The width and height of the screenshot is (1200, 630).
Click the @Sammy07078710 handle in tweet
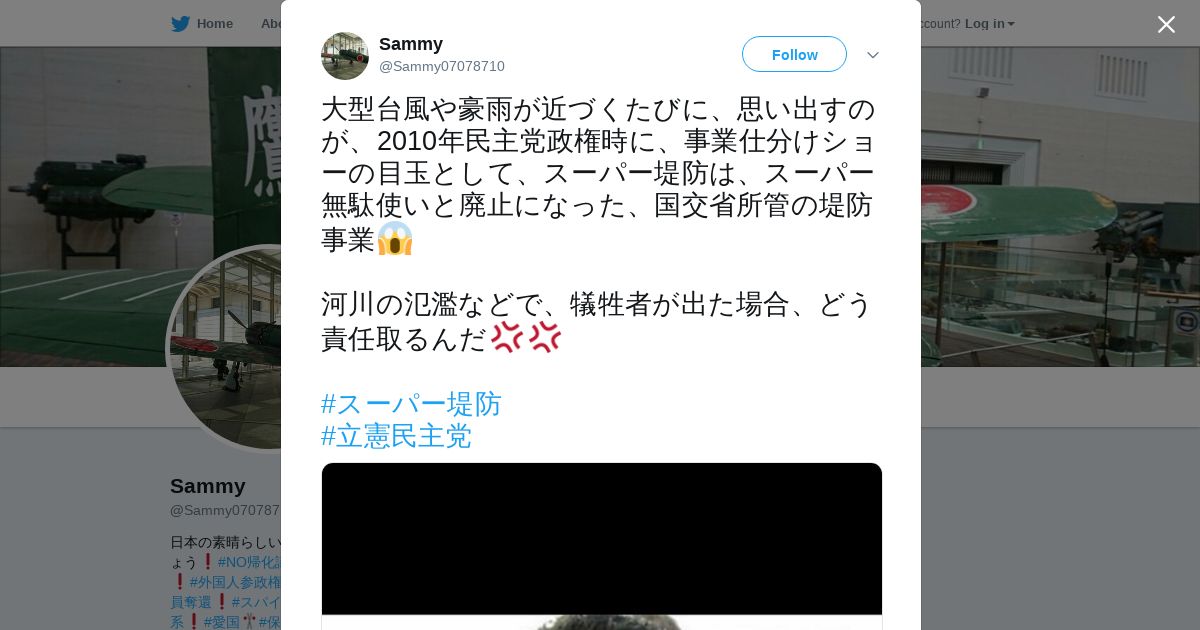click(x=442, y=66)
